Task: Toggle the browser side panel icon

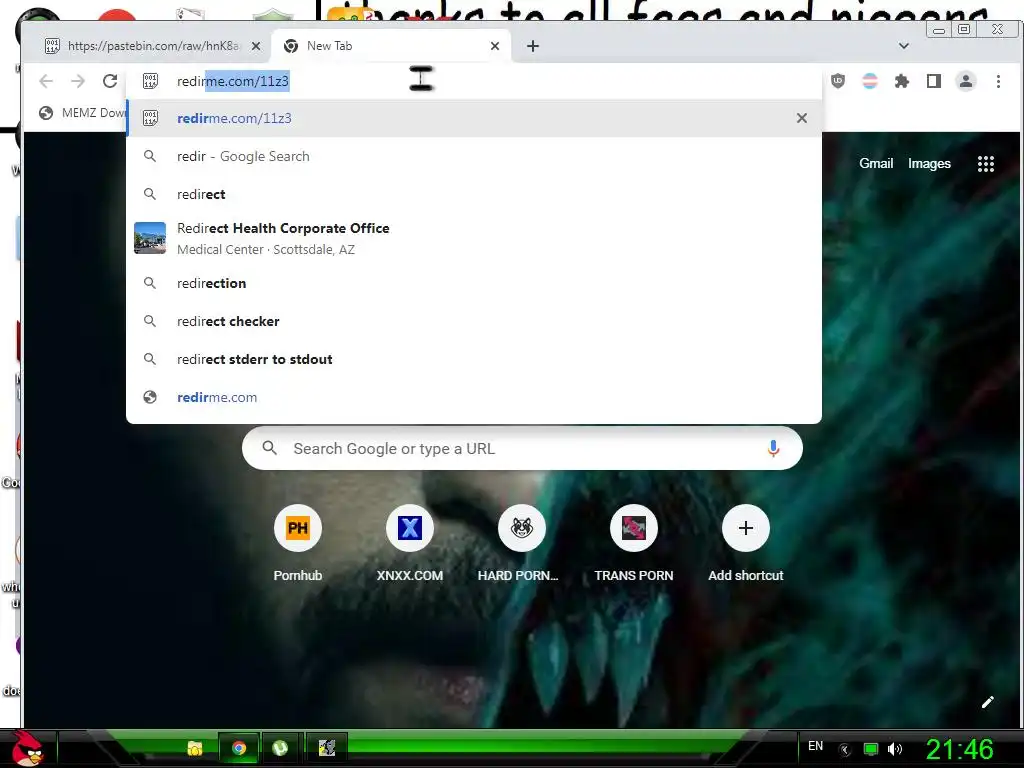Action: (x=934, y=81)
